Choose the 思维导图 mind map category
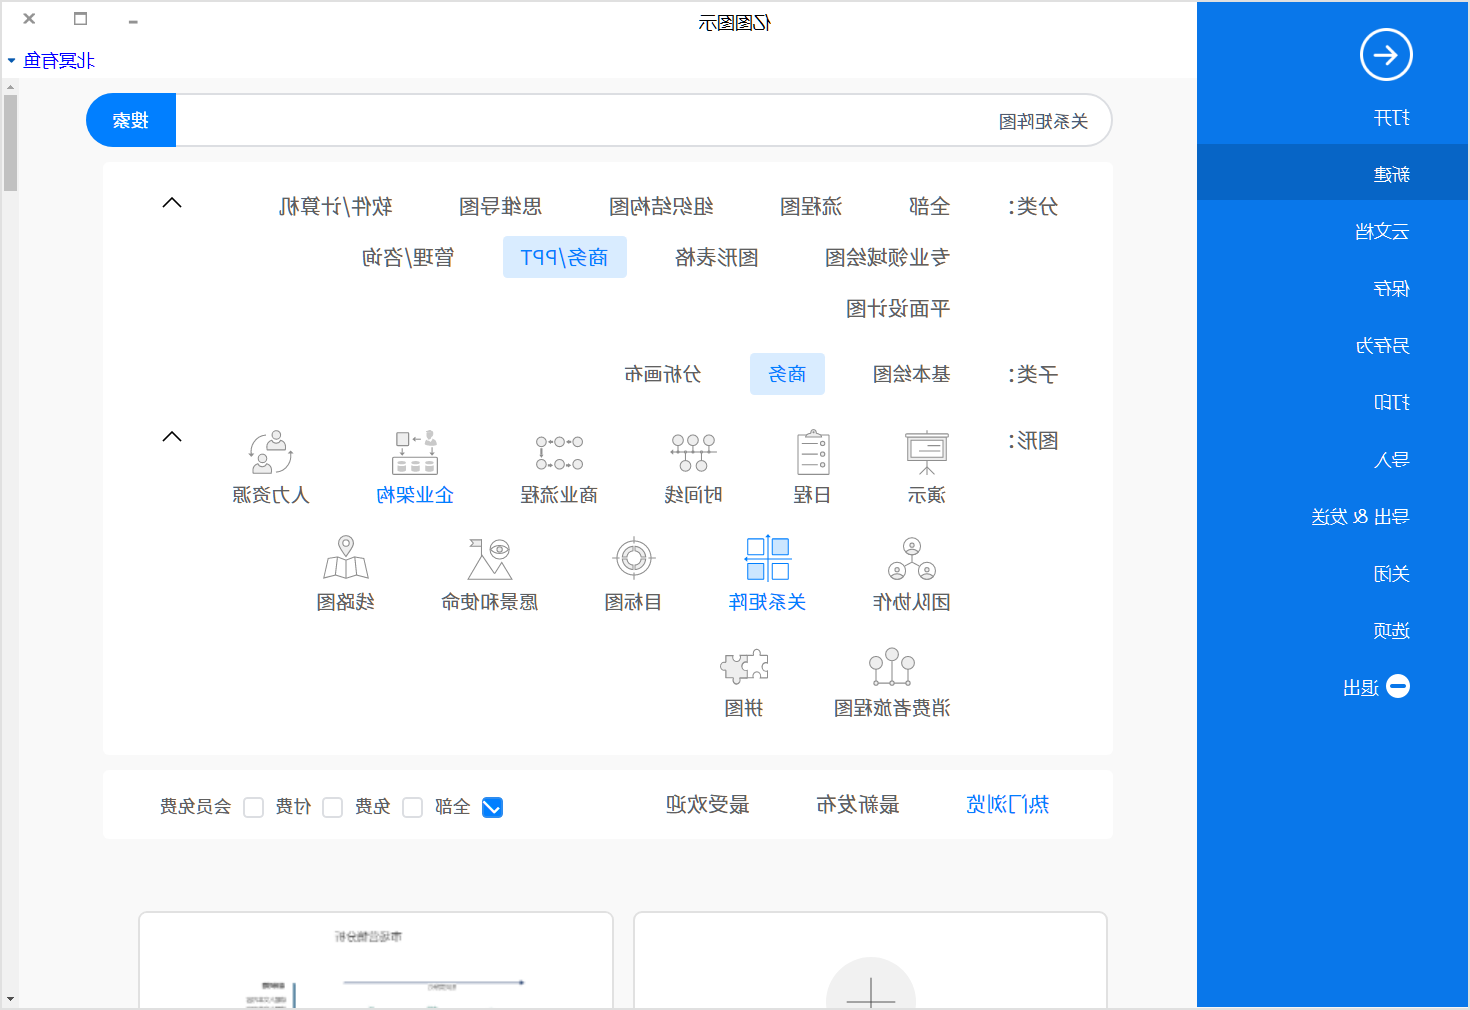The height and width of the screenshot is (1010, 1470). 501,206
